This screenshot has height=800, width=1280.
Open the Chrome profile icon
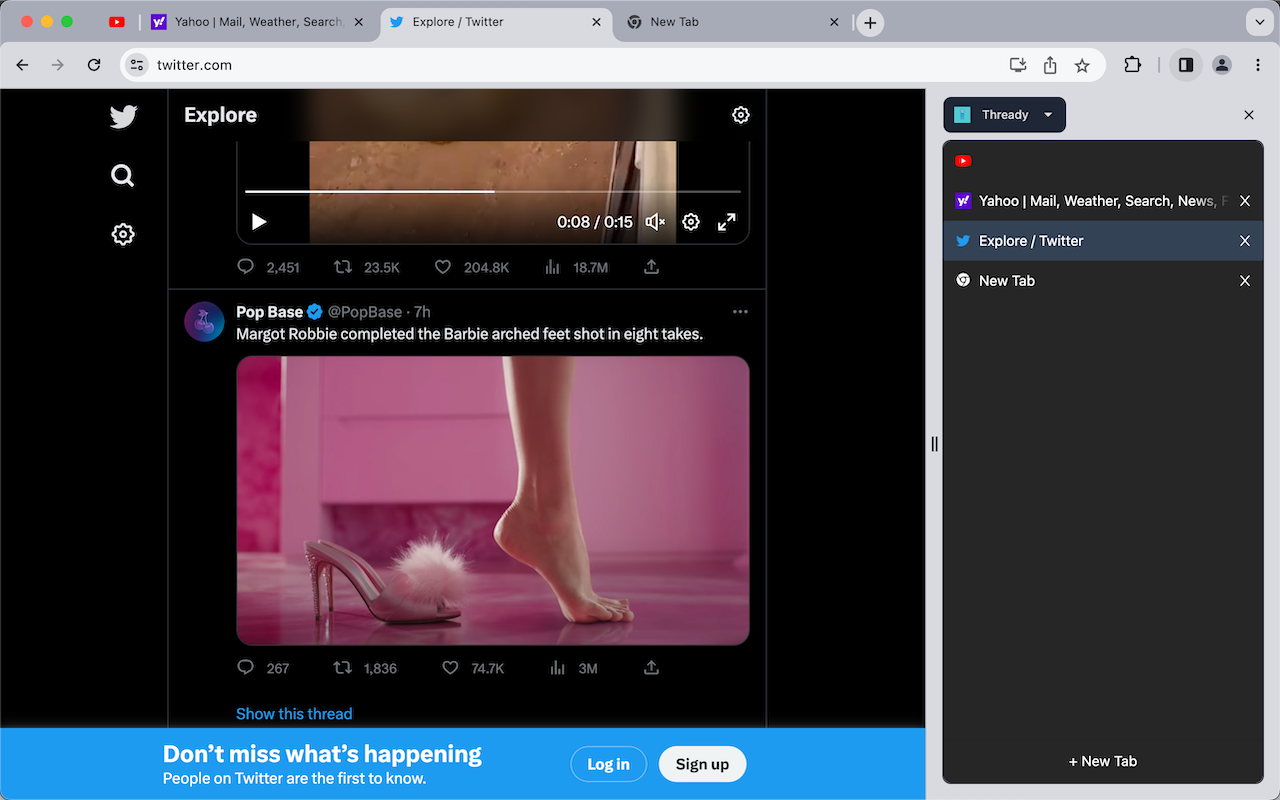[1222, 65]
